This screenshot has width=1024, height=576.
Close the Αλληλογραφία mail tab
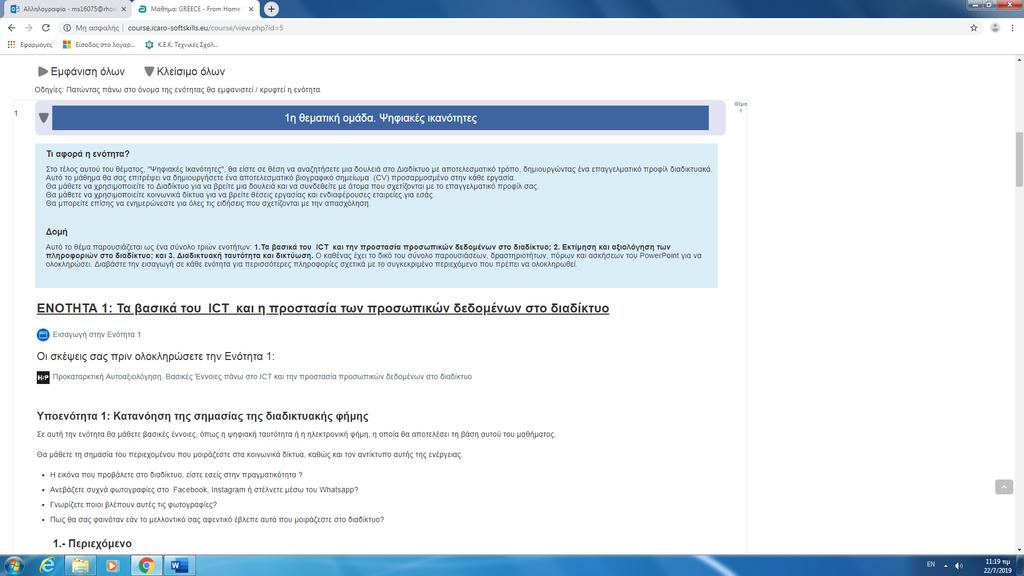point(123,9)
